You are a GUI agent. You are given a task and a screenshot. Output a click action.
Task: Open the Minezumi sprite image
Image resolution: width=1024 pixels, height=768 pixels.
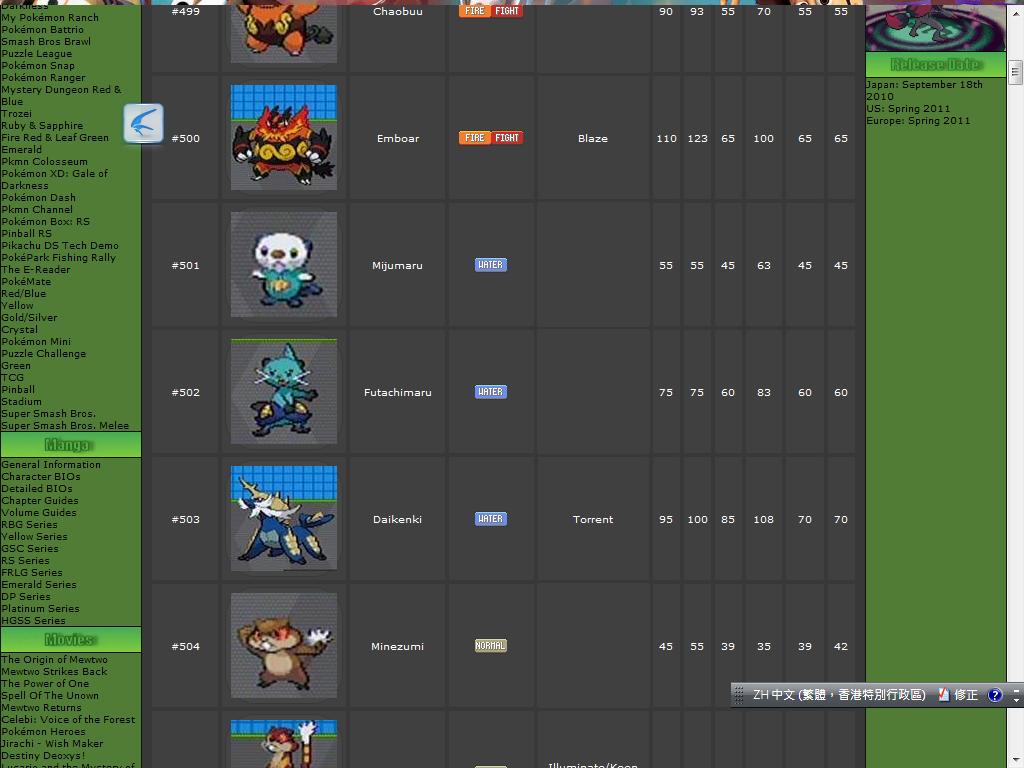pos(284,645)
